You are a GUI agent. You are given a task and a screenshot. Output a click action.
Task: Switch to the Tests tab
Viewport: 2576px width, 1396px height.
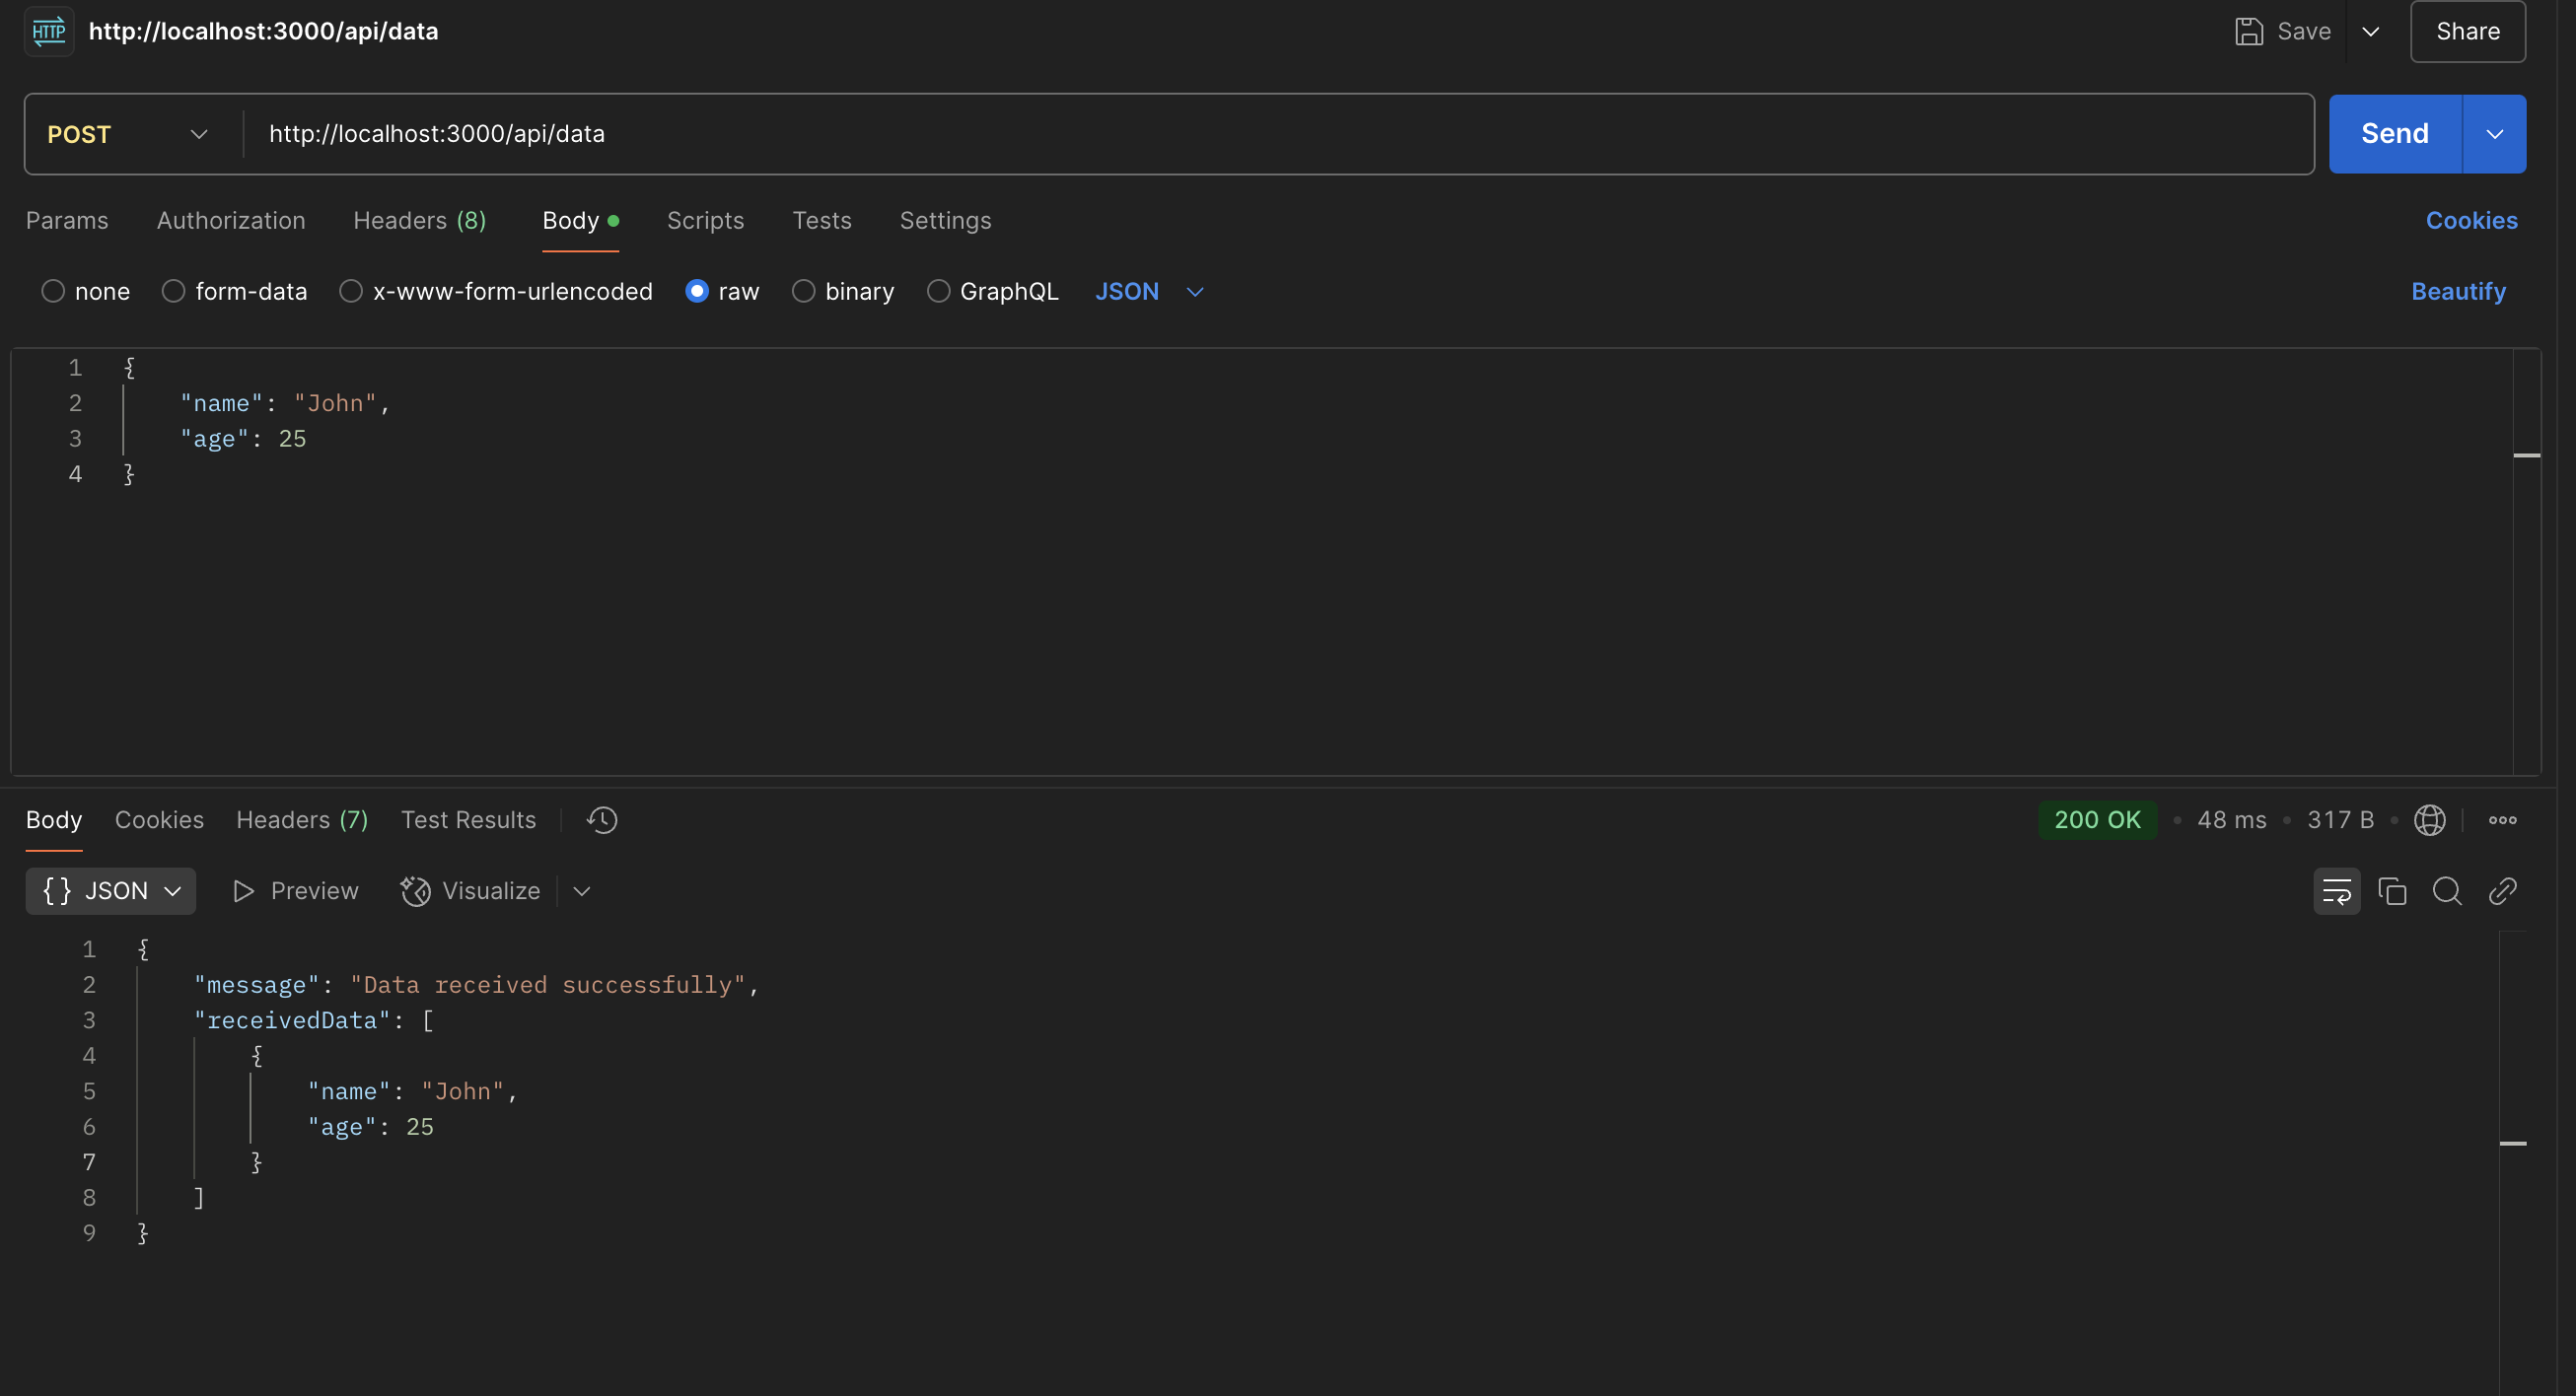[x=822, y=220]
